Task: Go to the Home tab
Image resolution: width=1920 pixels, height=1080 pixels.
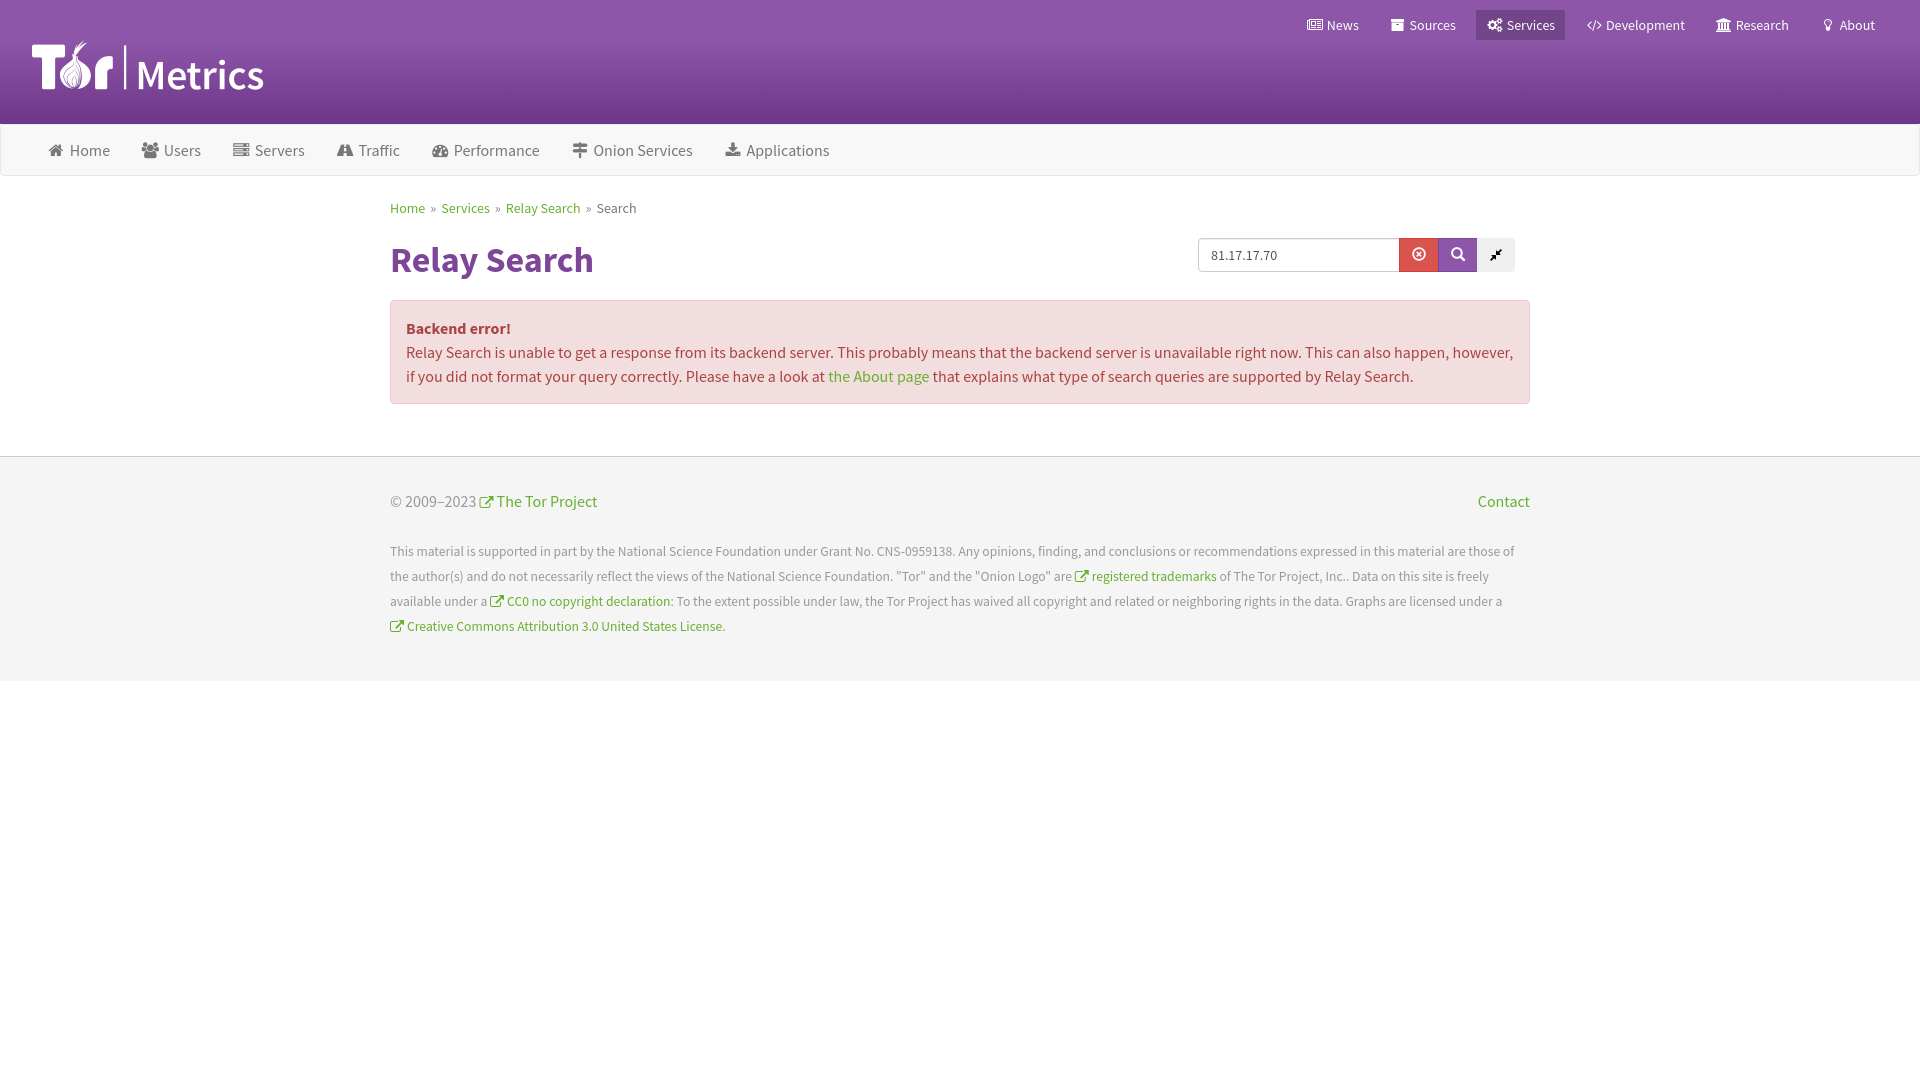Action: pyautogui.click(x=79, y=150)
